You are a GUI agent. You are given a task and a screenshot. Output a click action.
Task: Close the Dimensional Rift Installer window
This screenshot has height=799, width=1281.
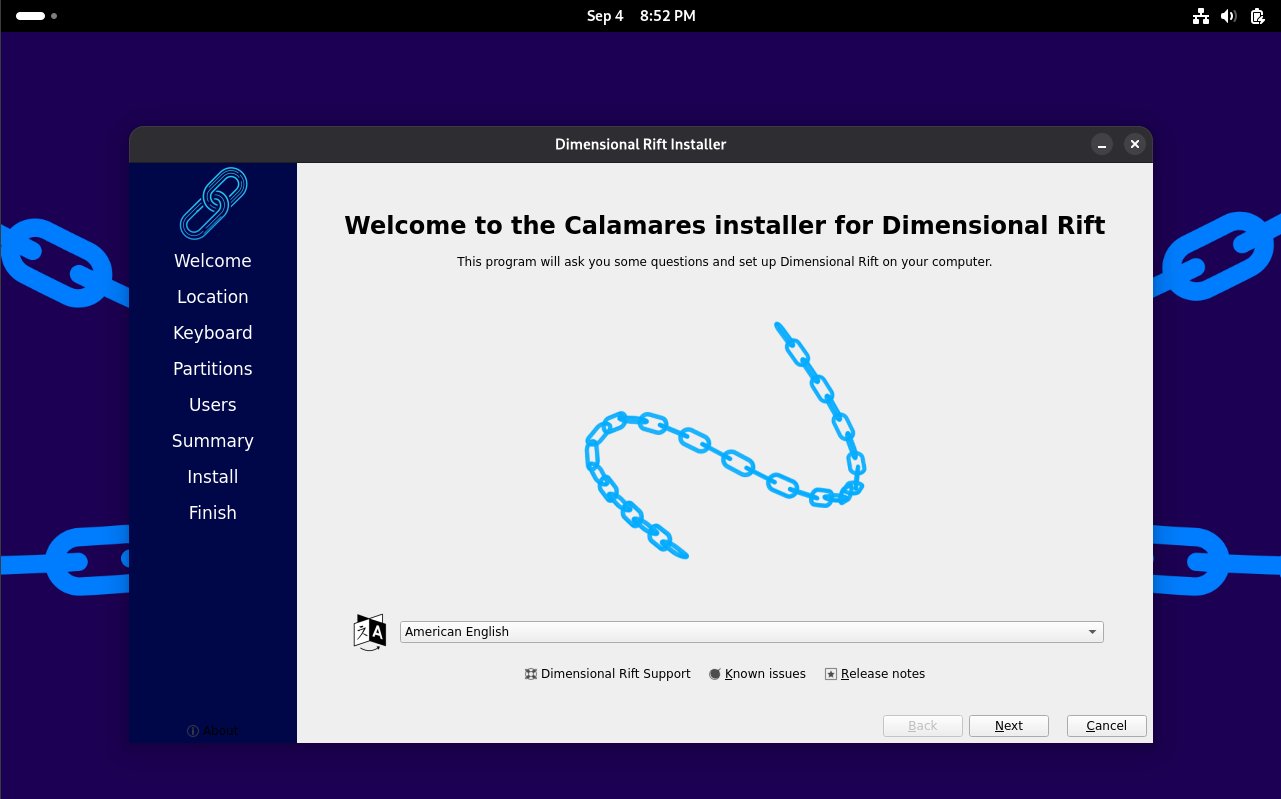tap(1134, 144)
